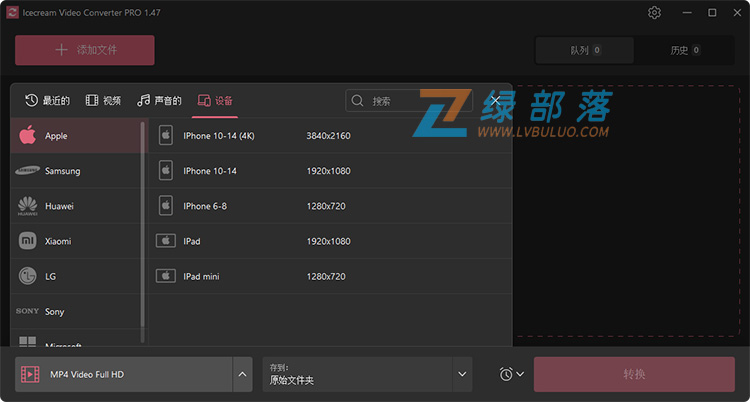Click the 搜索 search field
This screenshot has height=402, width=750.
409,101
